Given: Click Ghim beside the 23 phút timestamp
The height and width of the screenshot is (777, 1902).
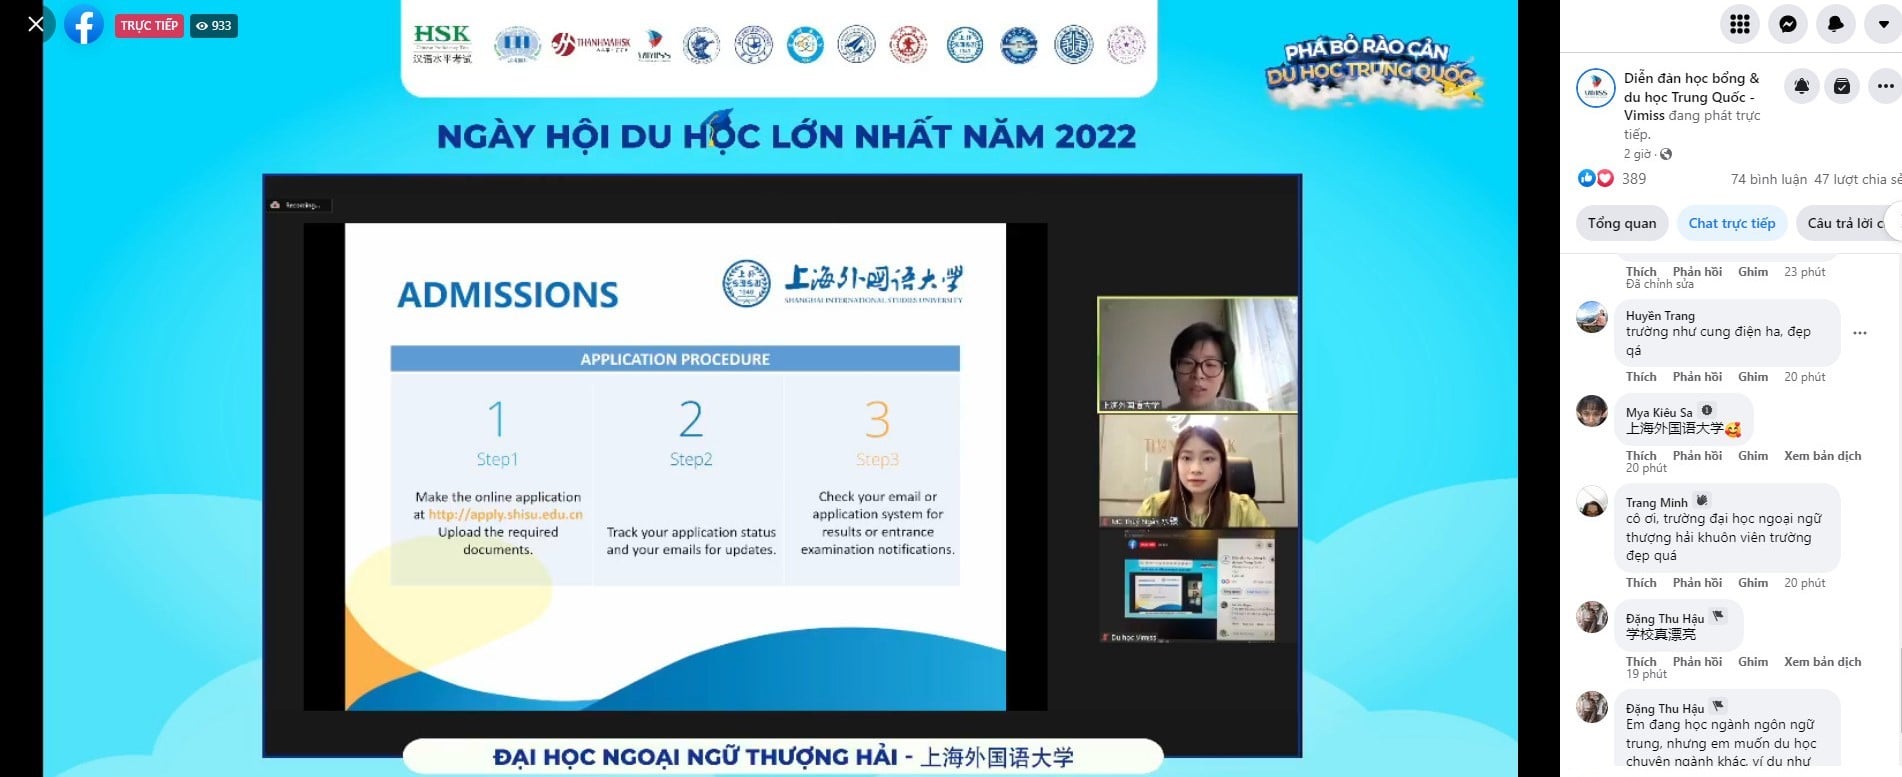Looking at the screenshot, I should point(1753,272).
